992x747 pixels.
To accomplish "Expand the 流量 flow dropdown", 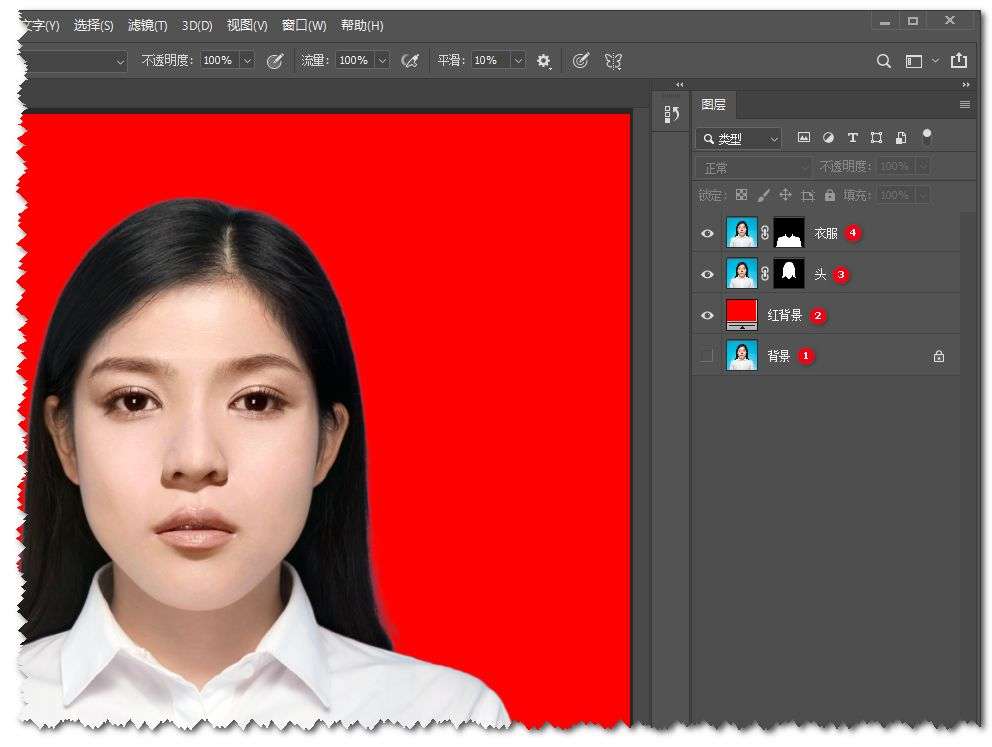I will [x=382, y=61].
